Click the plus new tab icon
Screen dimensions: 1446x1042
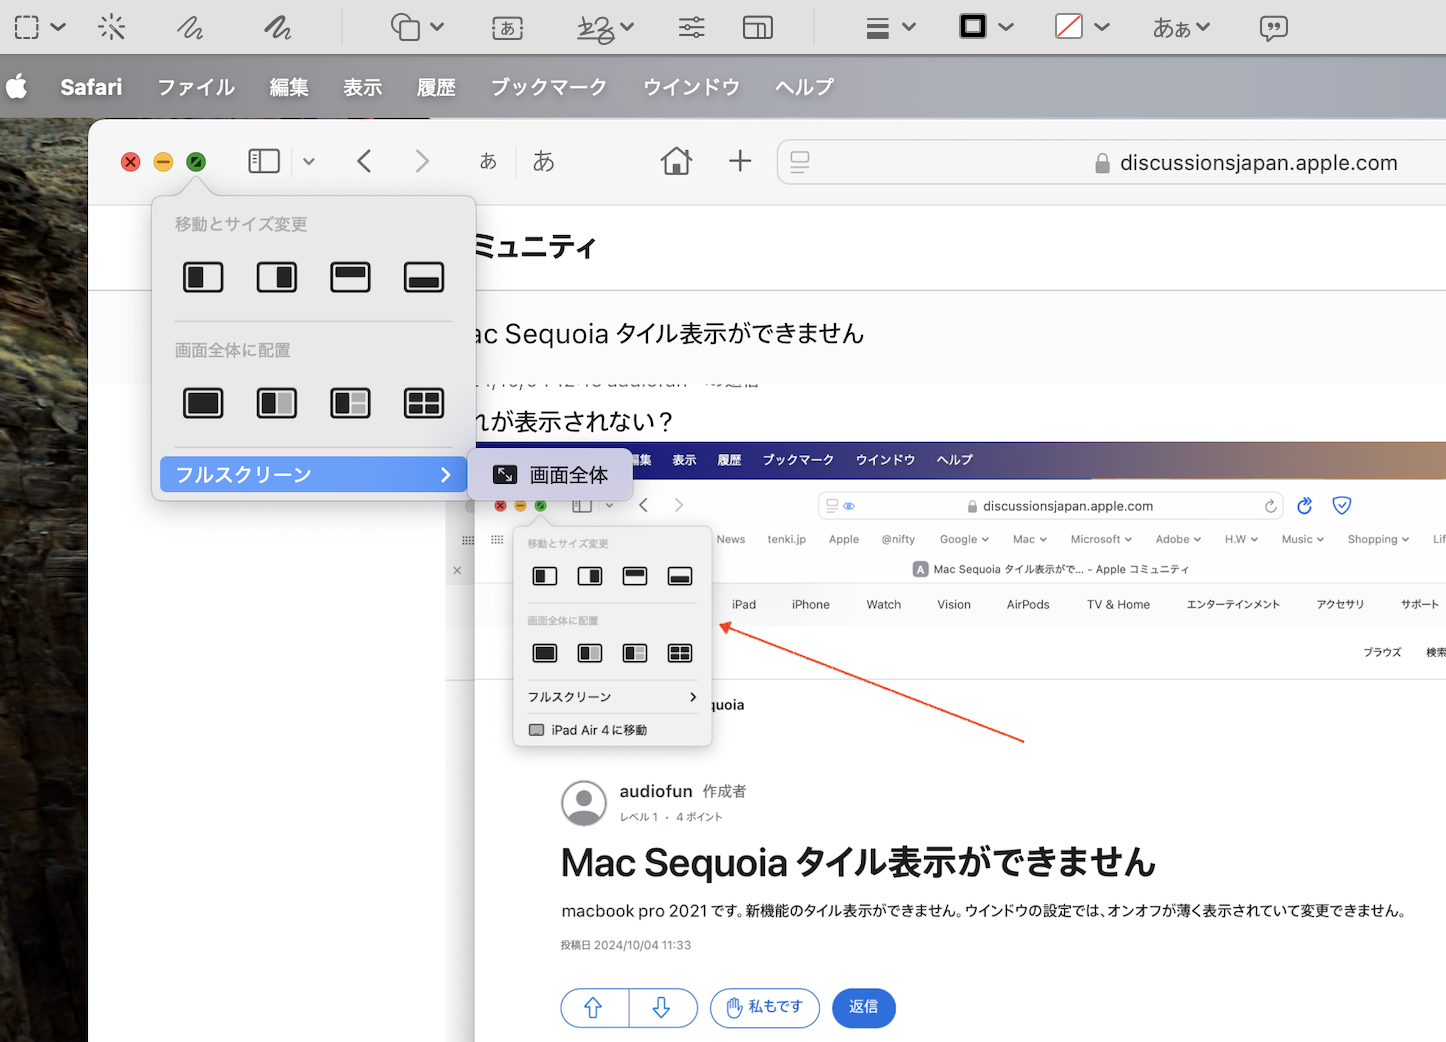pyautogui.click(x=740, y=161)
